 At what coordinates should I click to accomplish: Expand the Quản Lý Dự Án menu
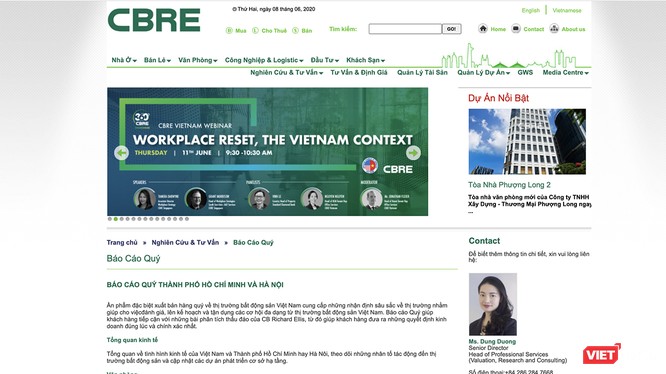(x=483, y=73)
